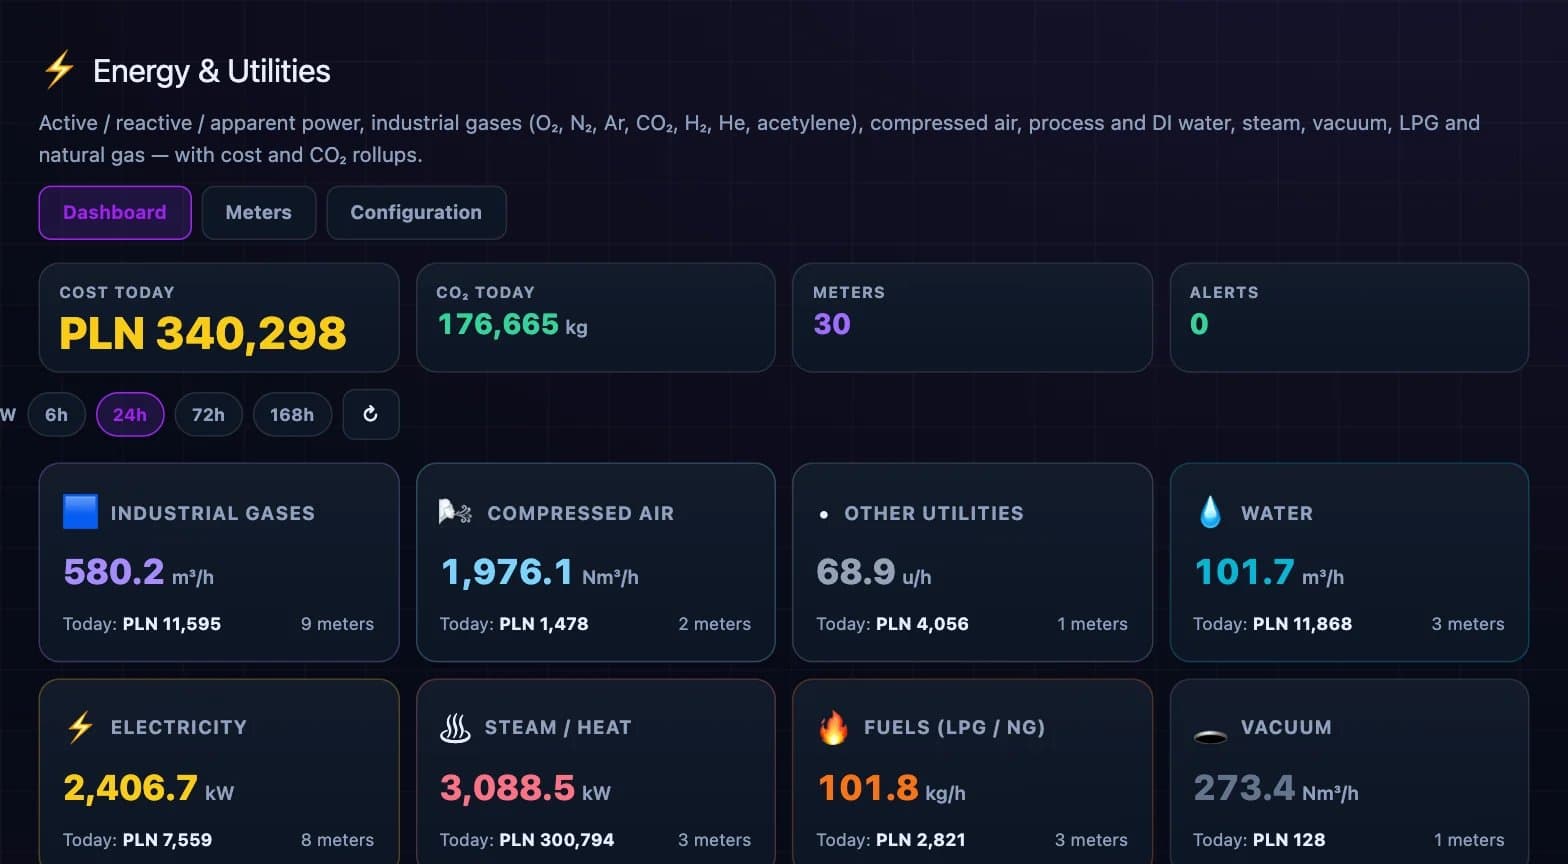Click the Compressed Air wind icon
Screen dimensions: 1568x864
[455, 513]
